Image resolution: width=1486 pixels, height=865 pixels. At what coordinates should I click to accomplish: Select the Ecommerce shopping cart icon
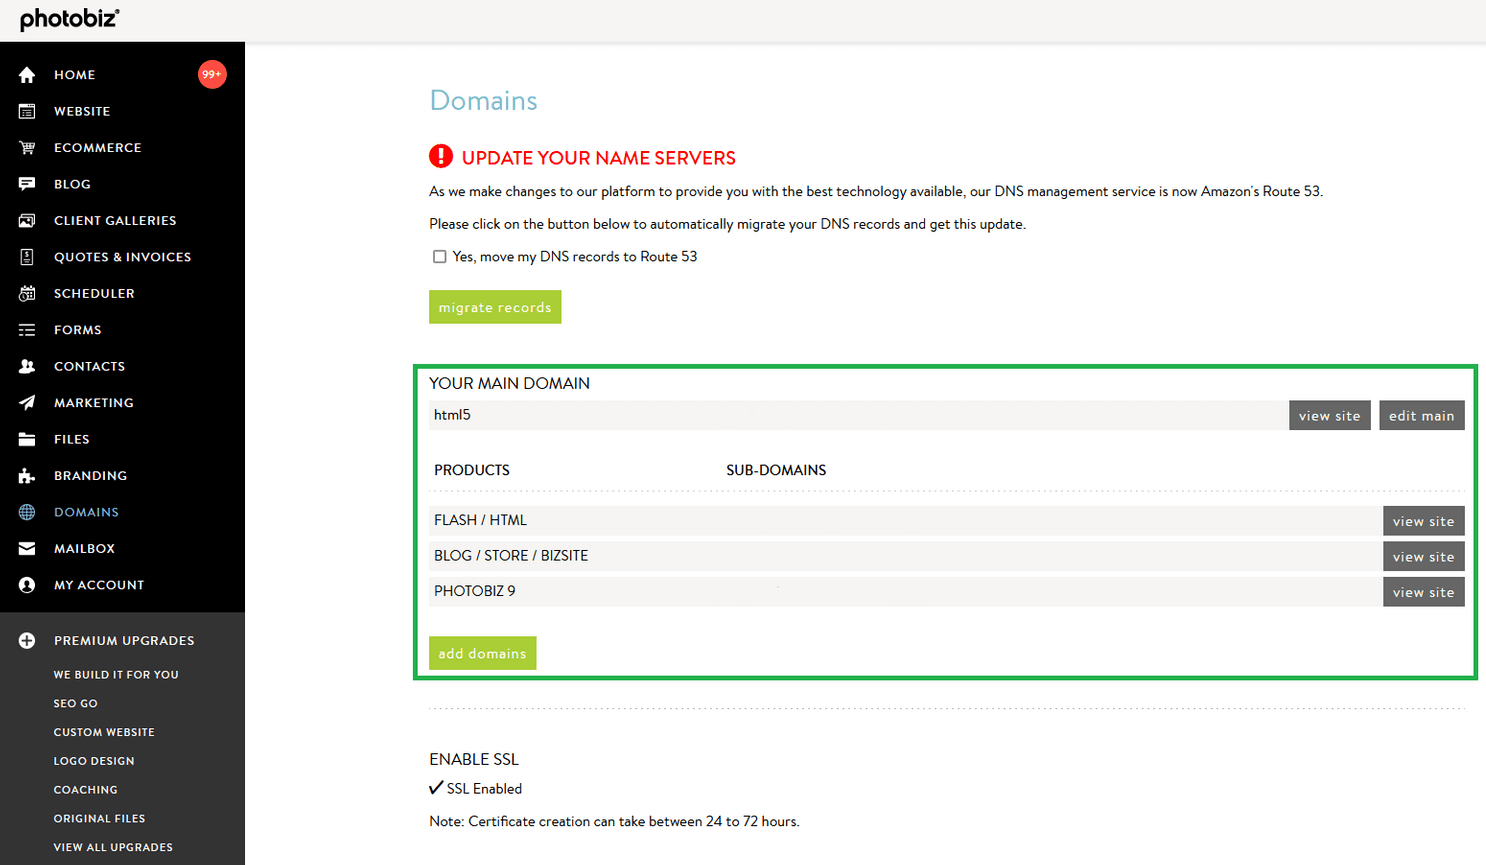tap(25, 147)
